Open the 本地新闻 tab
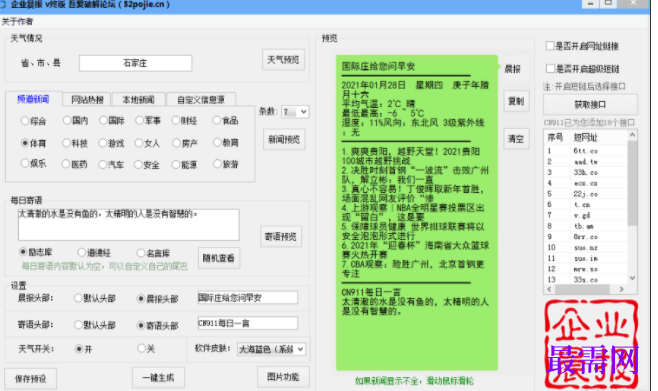Image resolution: width=658 pixels, height=391 pixels. tap(138, 99)
